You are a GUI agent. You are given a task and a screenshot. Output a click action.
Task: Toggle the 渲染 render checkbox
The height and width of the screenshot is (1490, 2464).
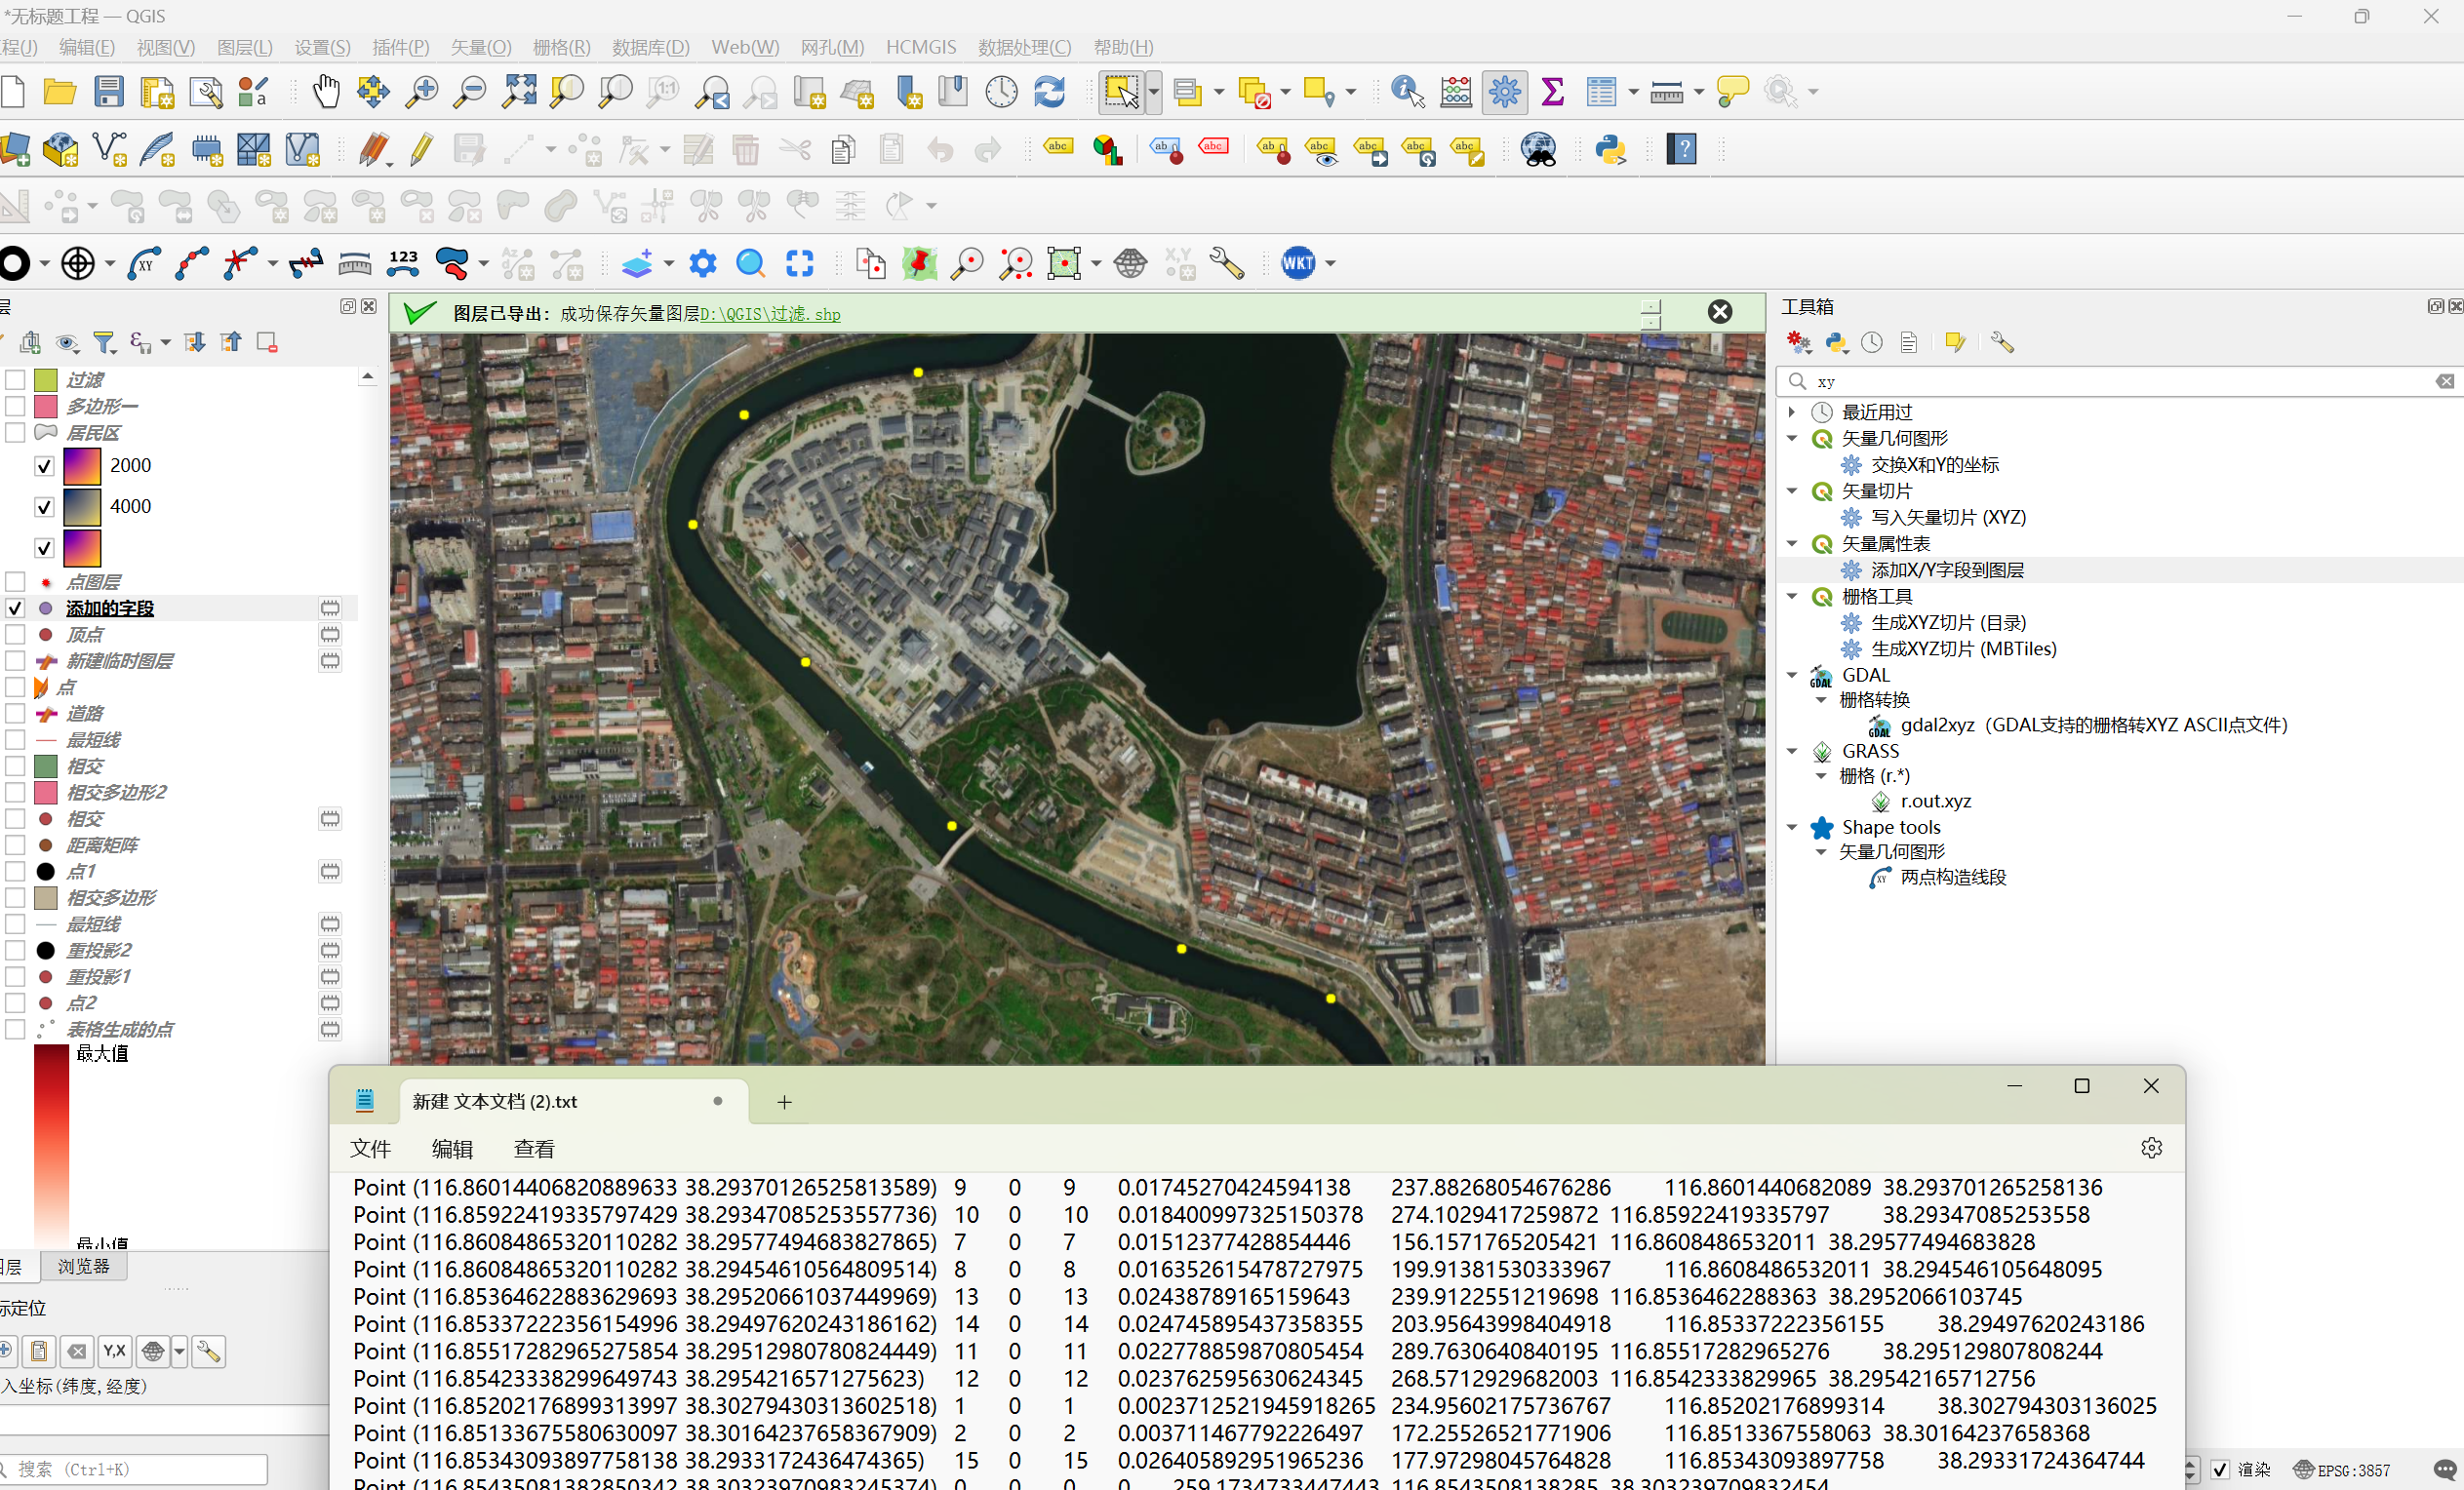point(2220,1469)
